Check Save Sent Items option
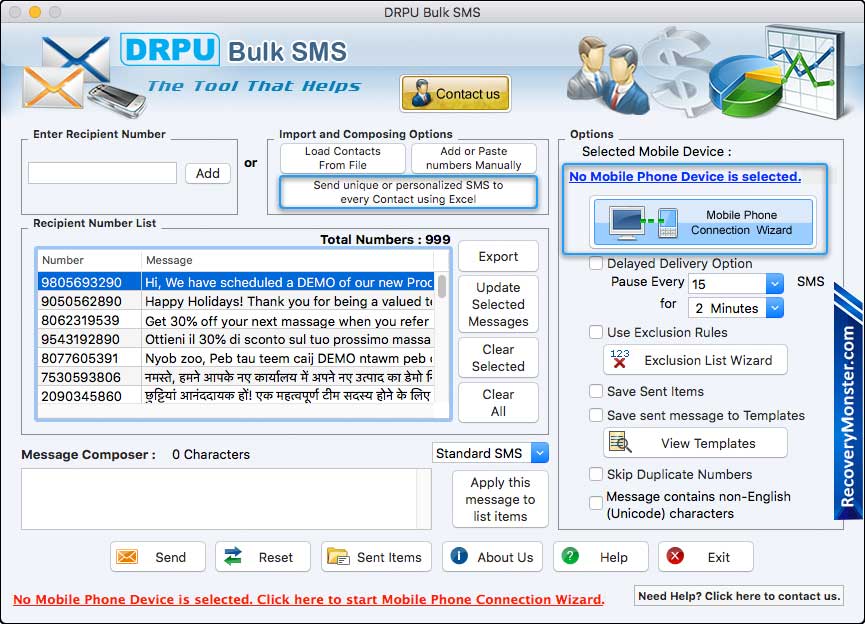865x624 pixels. 596,391
